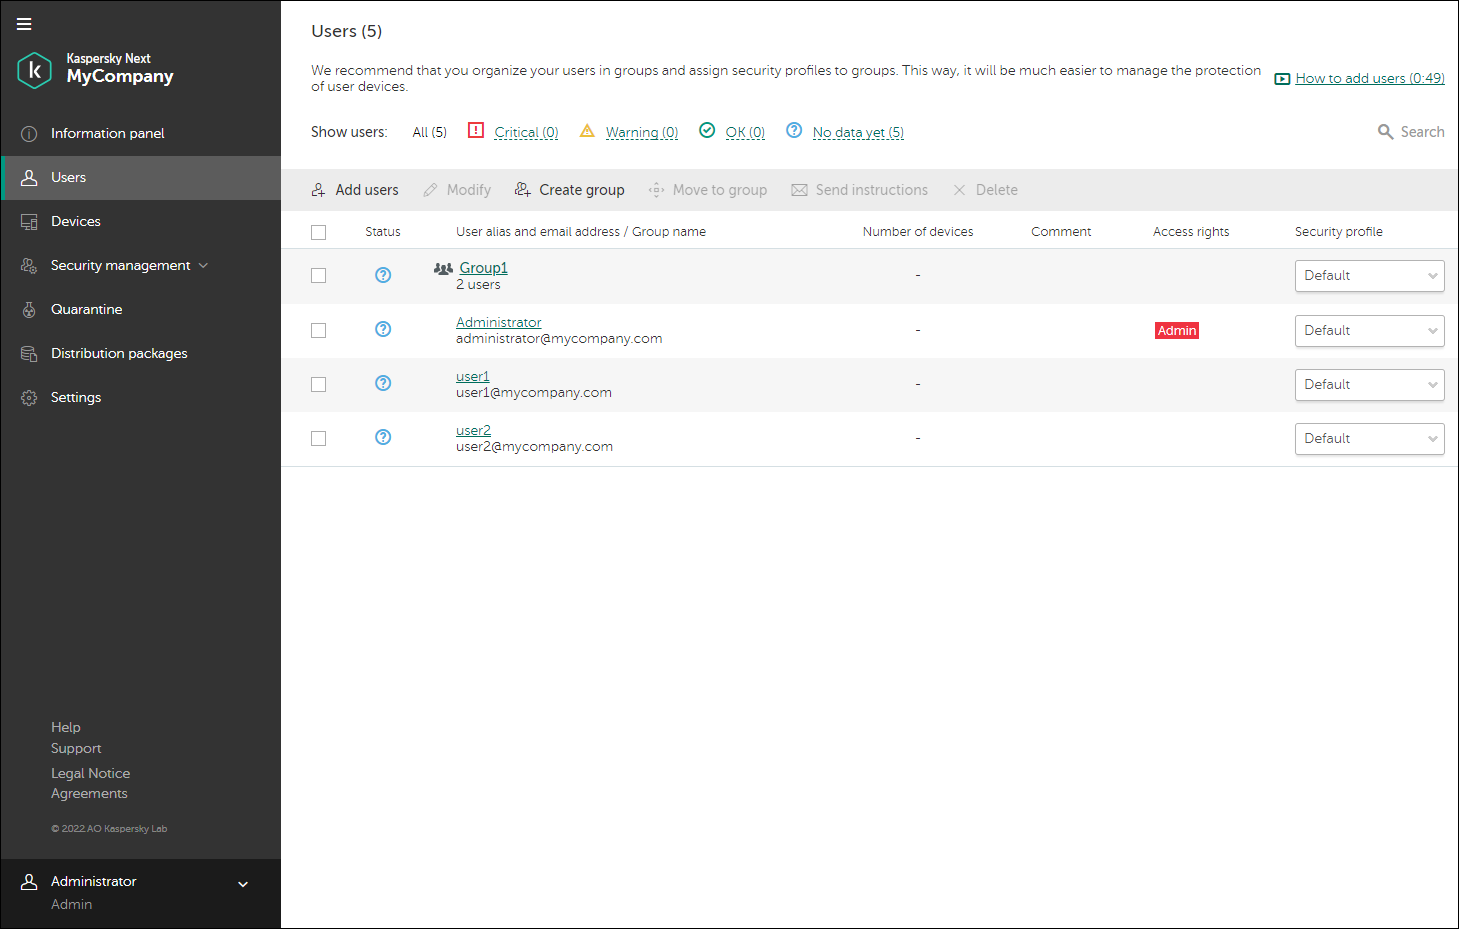
Task: Show No data yet (5) users
Action: [857, 131]
